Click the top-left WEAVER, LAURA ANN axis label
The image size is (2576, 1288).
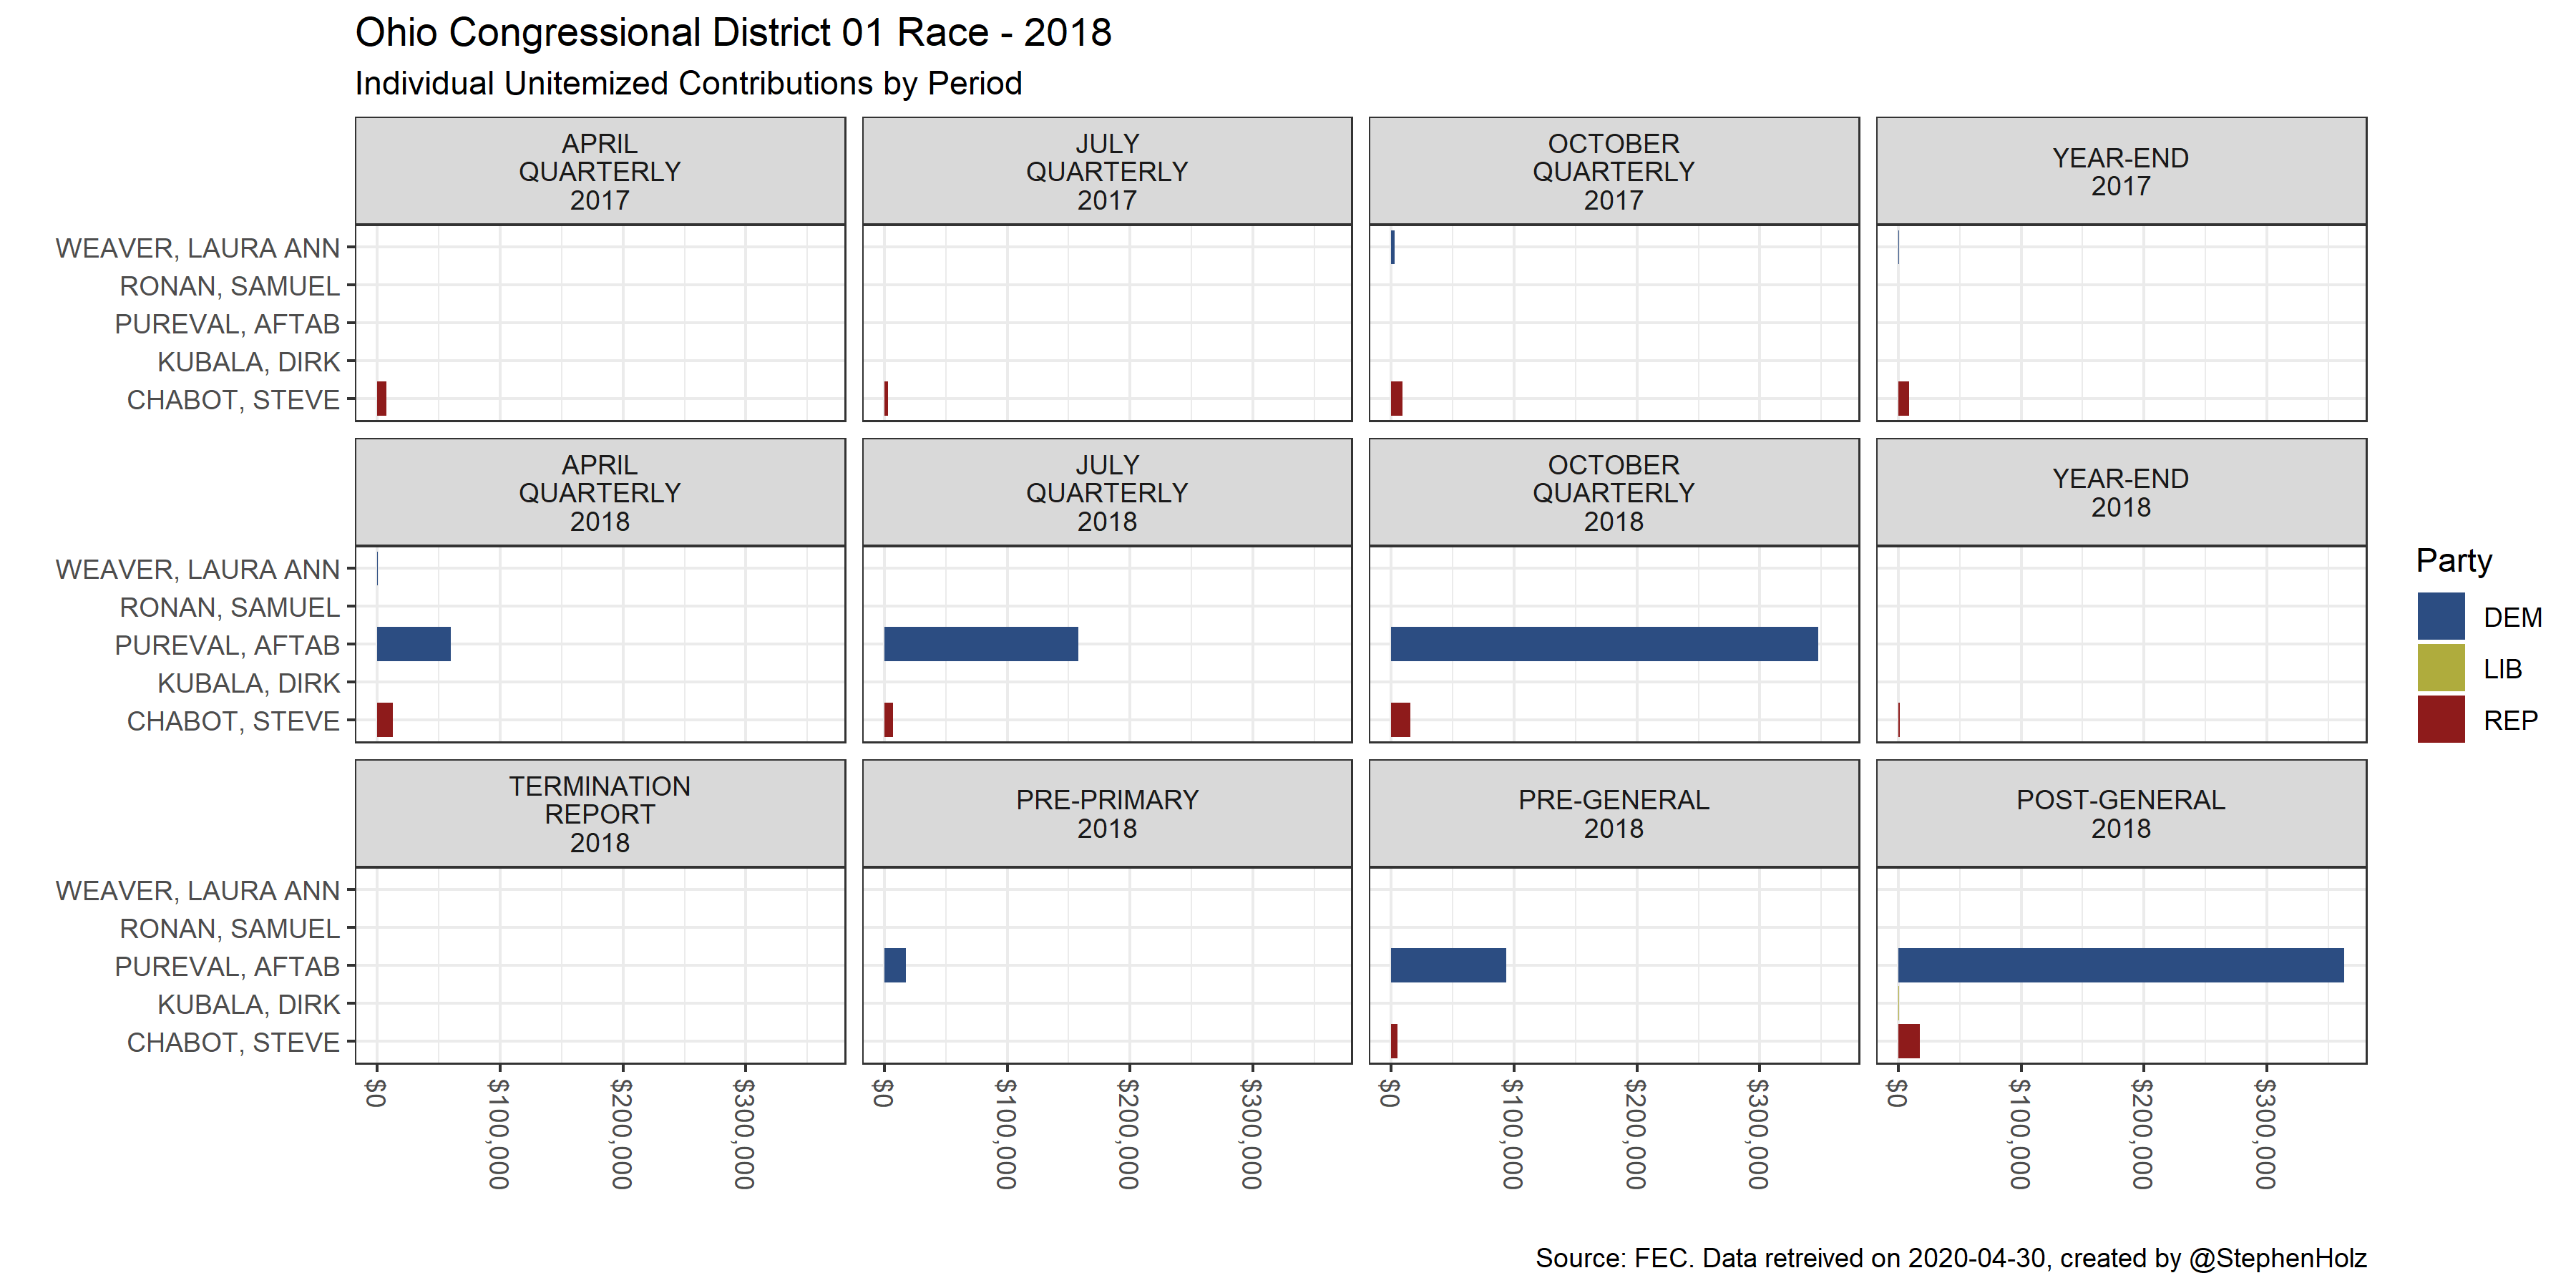pos(197,248)
